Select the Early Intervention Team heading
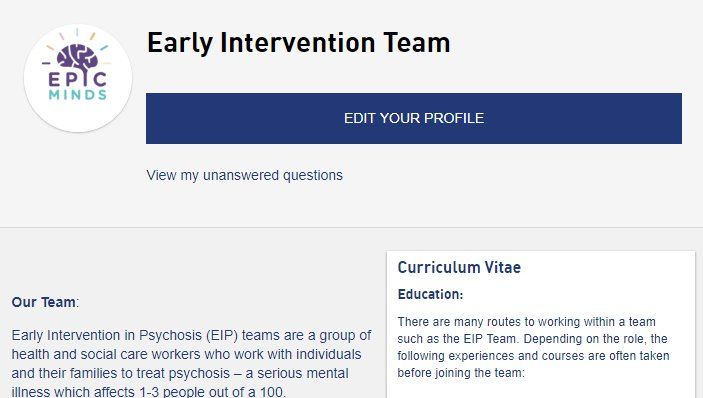Viewport: 703px width, 398px height. coord(299,43)
